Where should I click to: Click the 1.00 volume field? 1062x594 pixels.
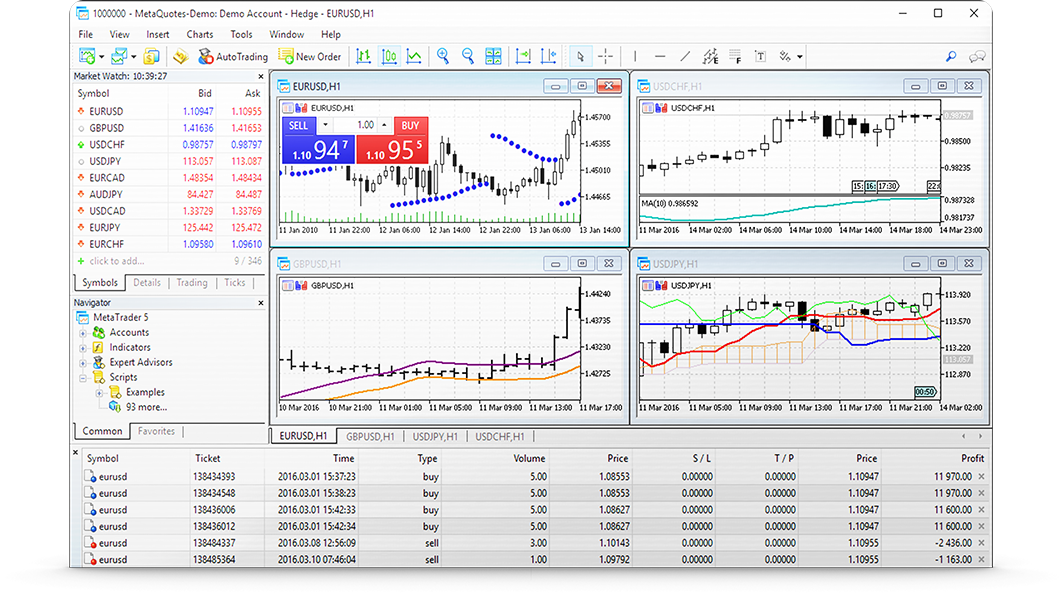(x=355, y=125)
